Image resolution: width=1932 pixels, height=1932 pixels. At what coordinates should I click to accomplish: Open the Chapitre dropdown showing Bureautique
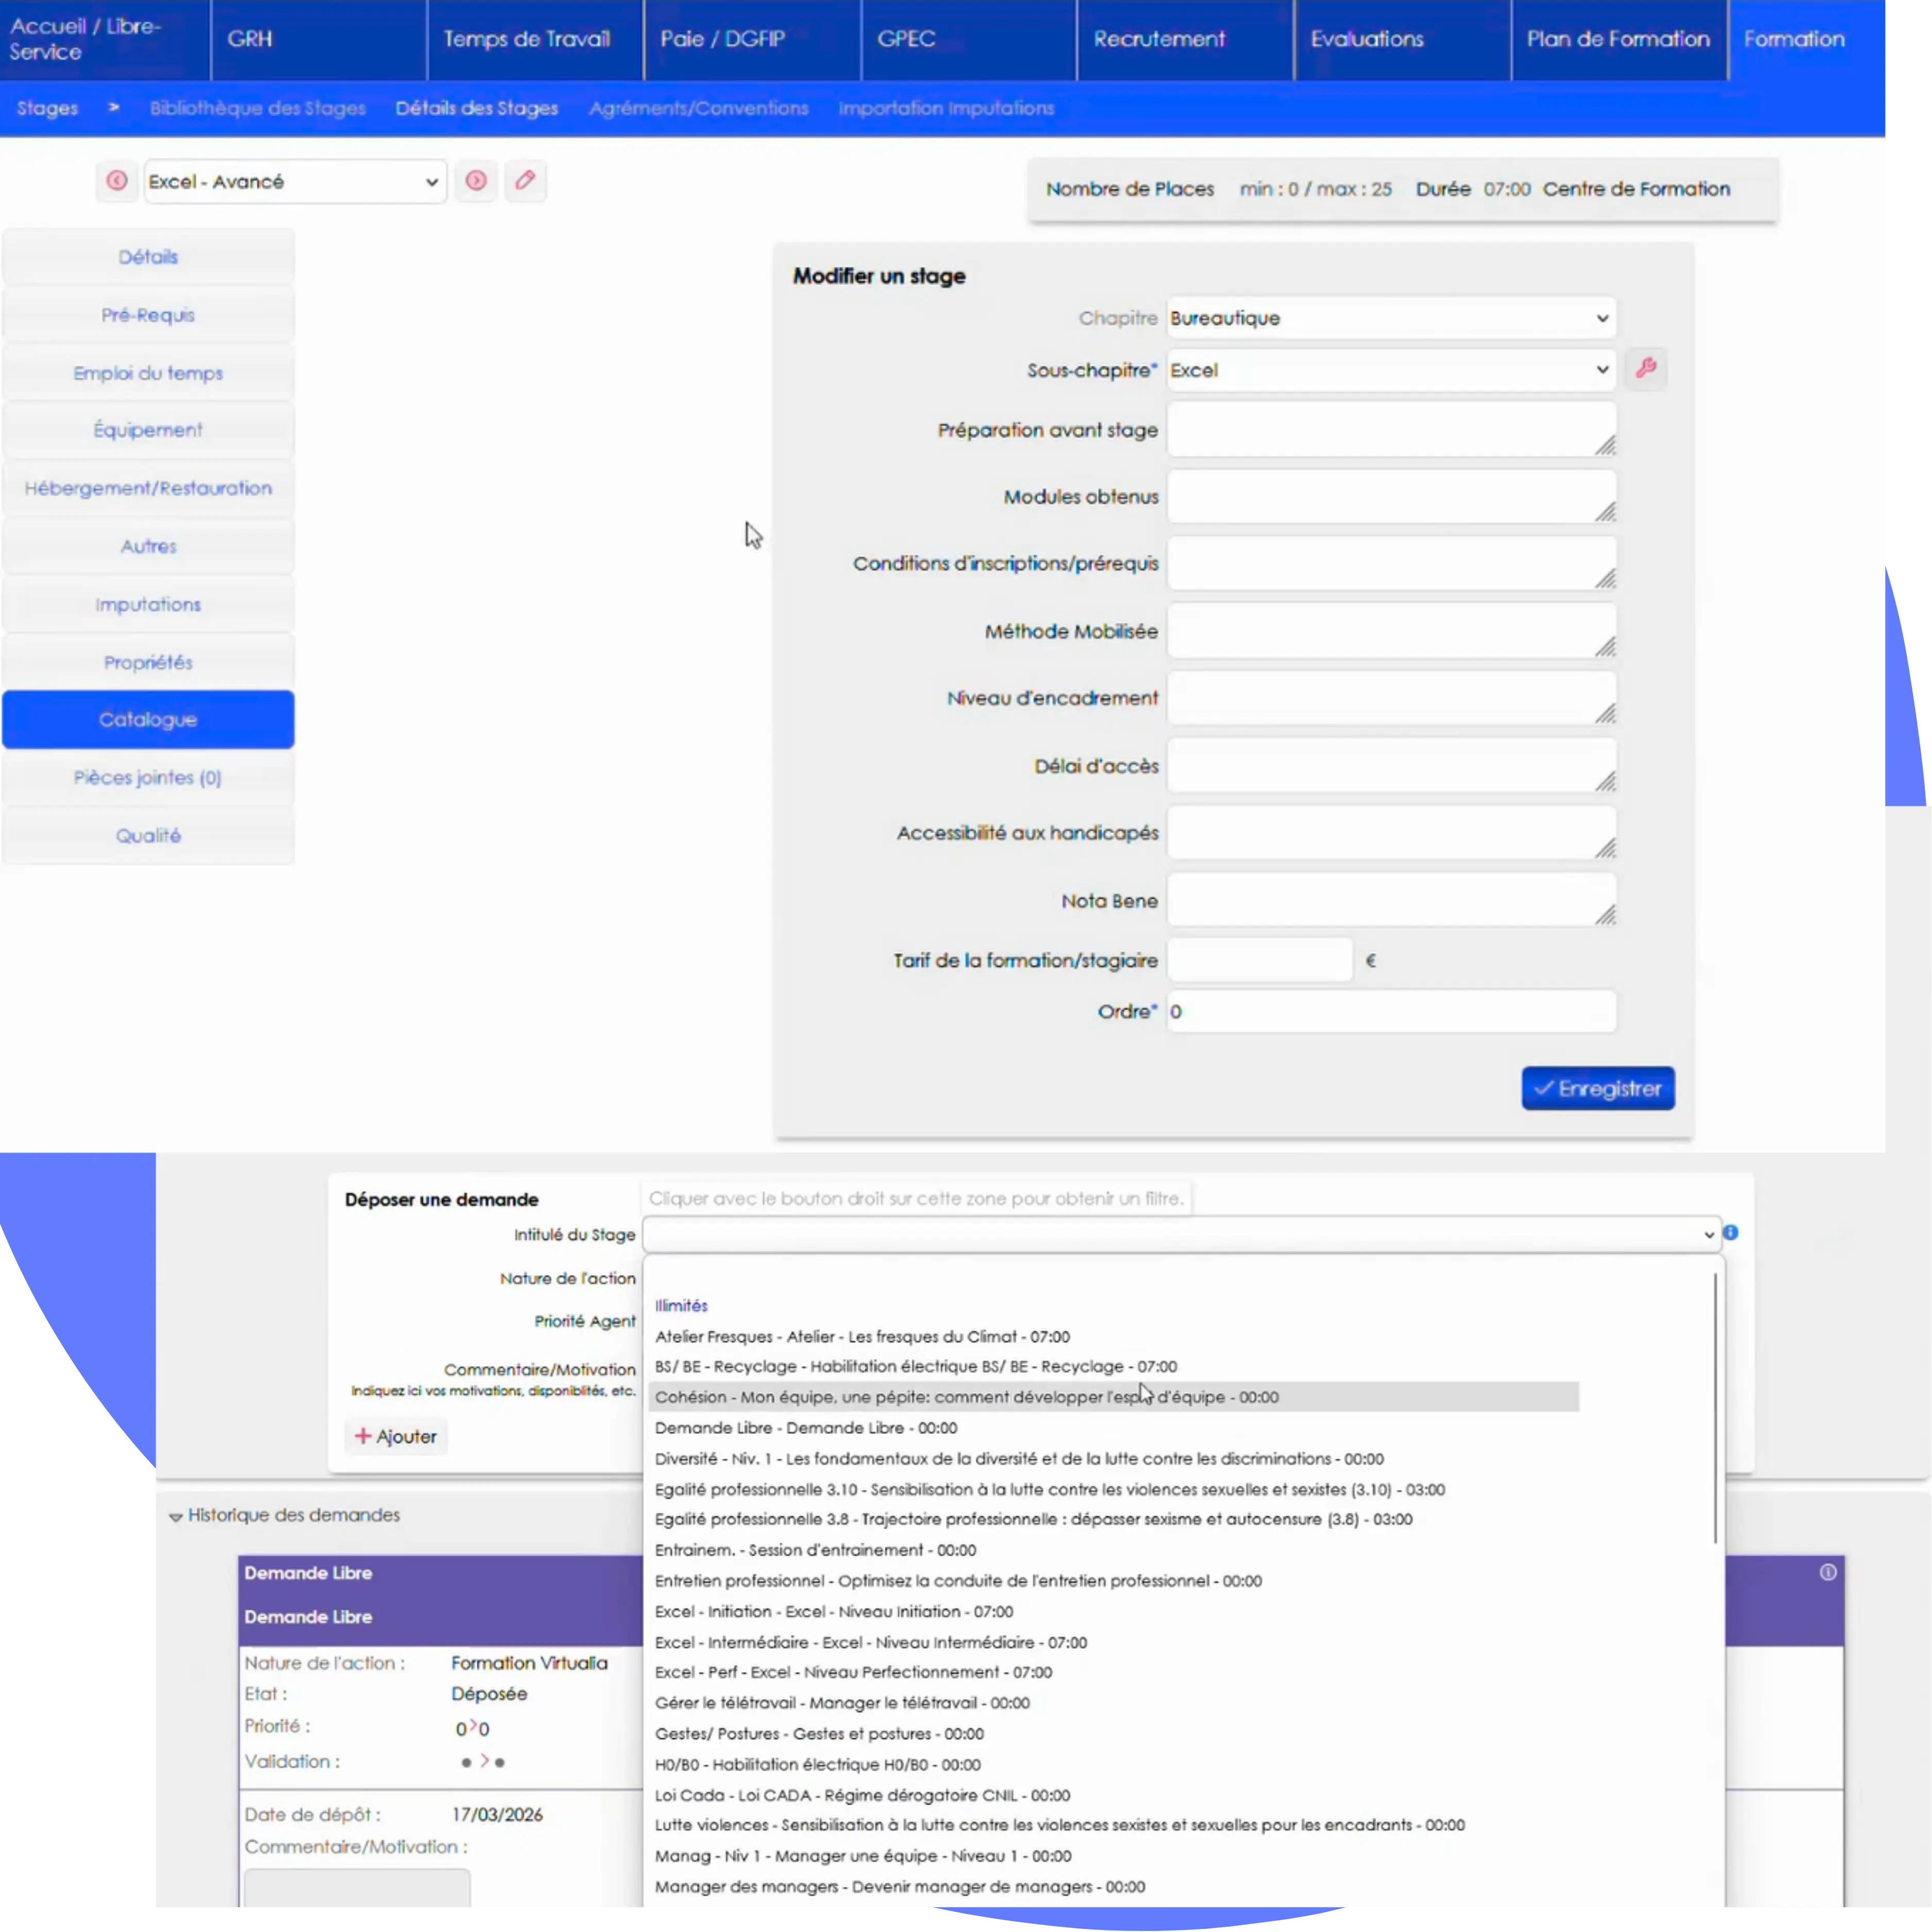pyautogui.click(x=1391, y=318)
